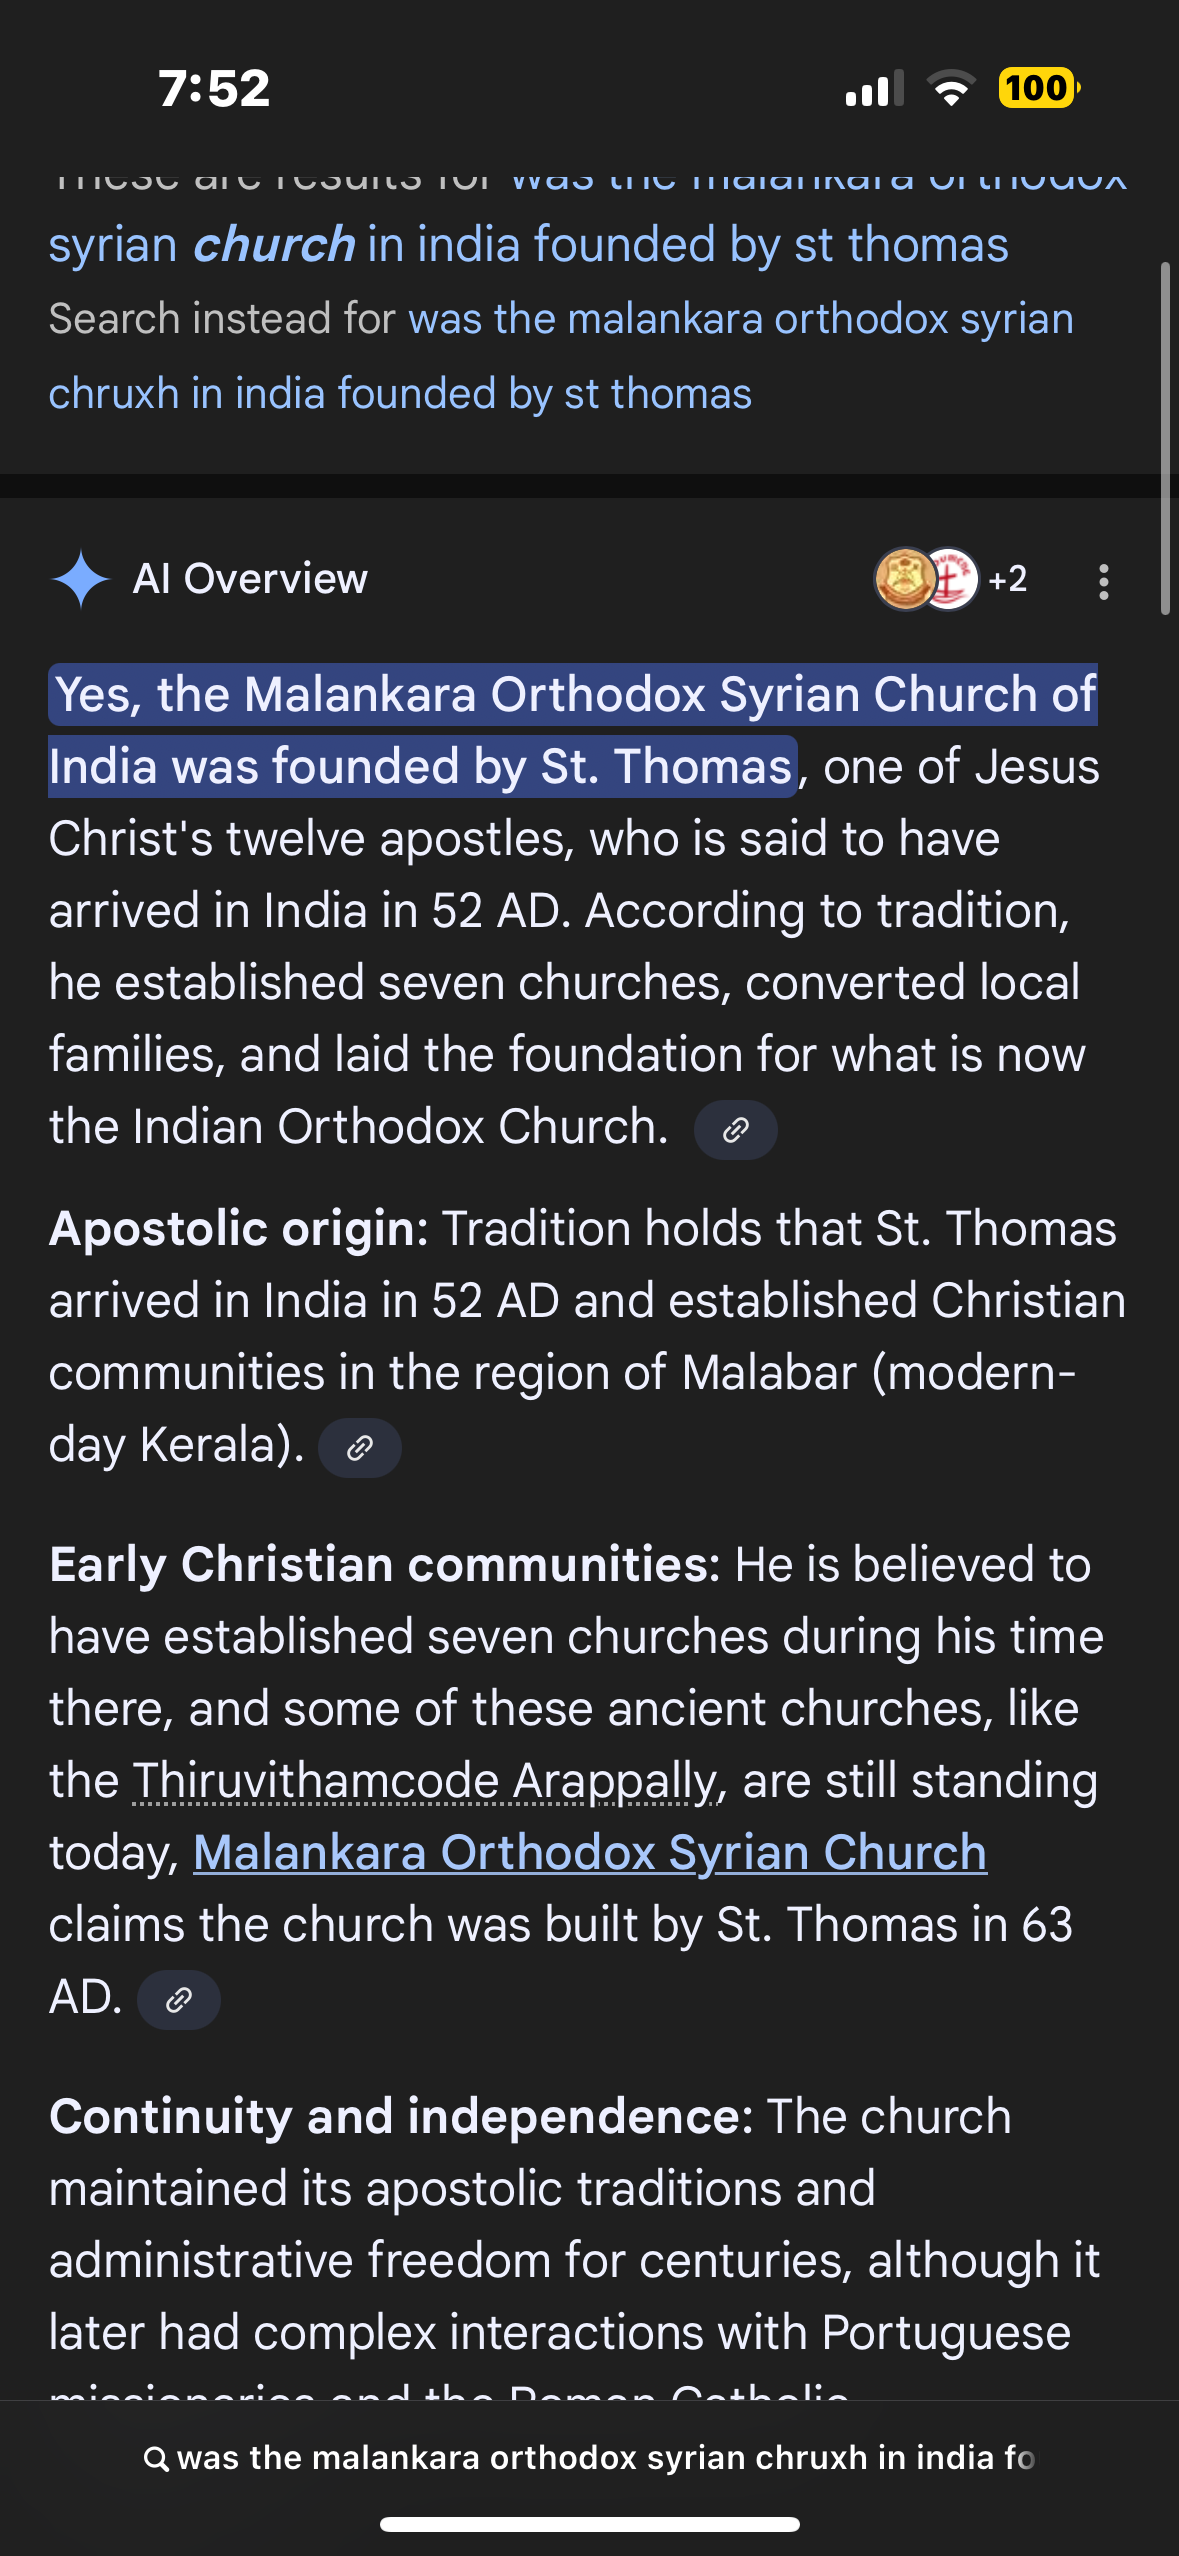Tap the corrected query with church in italics
Screen dimensions: 1179x2556
point(528,245)
